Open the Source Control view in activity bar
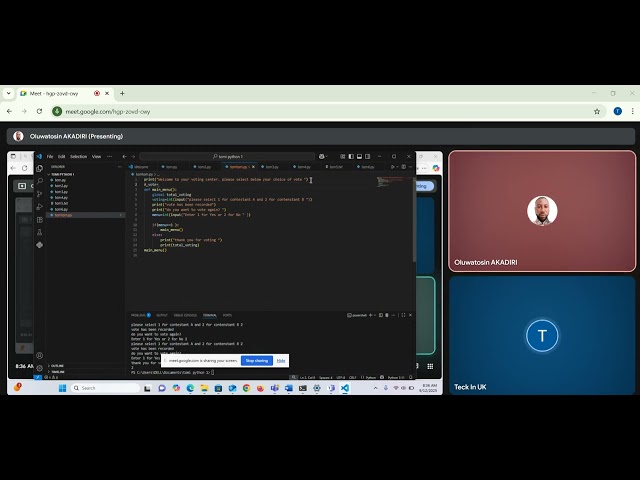The image size is (640, 480). 40,194
